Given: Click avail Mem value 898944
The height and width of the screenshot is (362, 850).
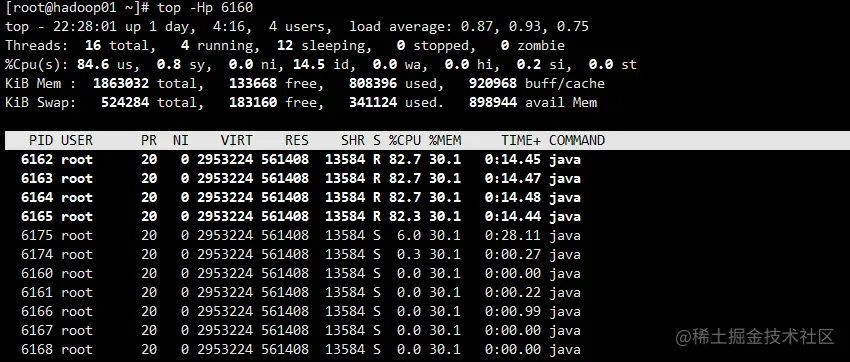Looking at the screenshot, I should [493, 102].
